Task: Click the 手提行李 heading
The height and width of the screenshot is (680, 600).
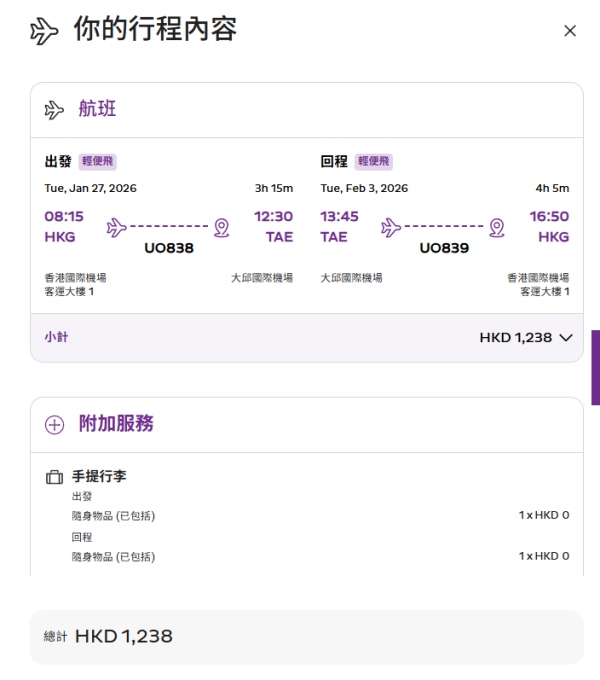Action: click(99, 476)
